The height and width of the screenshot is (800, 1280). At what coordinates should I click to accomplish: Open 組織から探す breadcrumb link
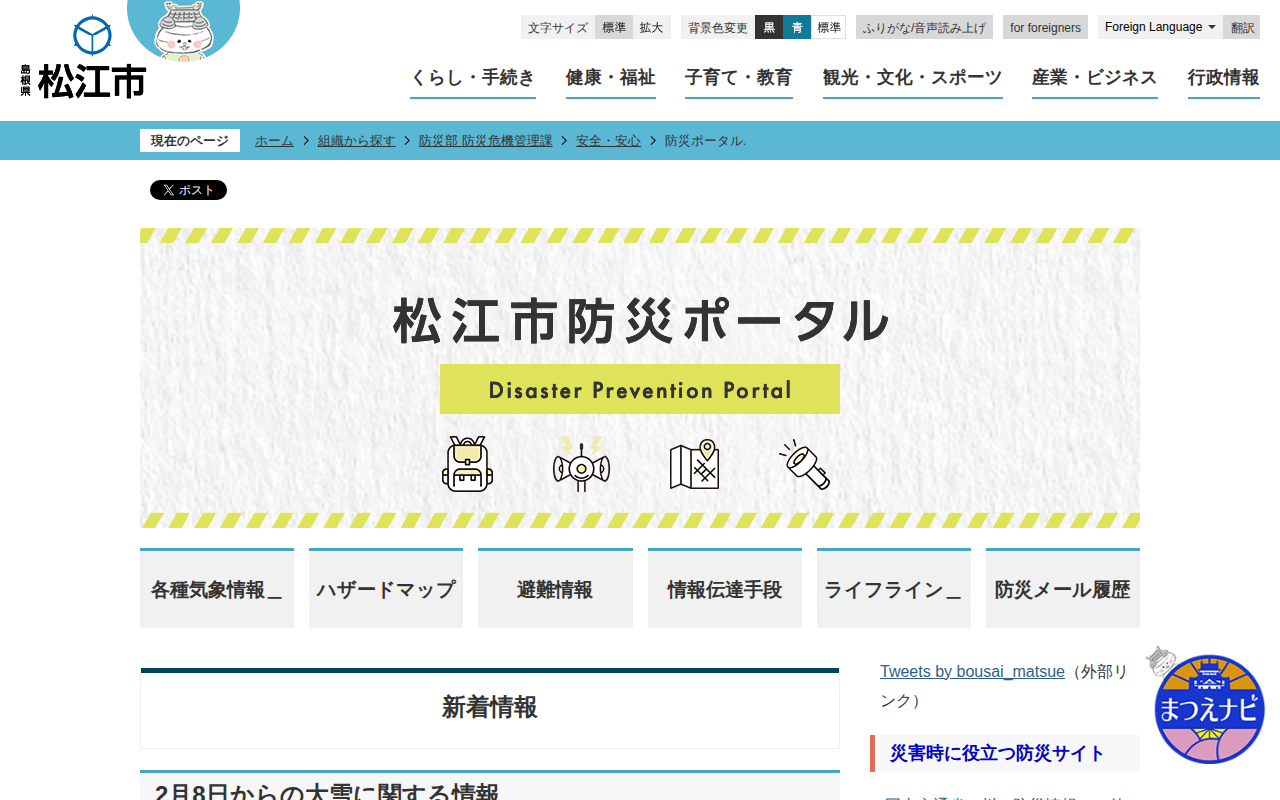coord(357,141)
